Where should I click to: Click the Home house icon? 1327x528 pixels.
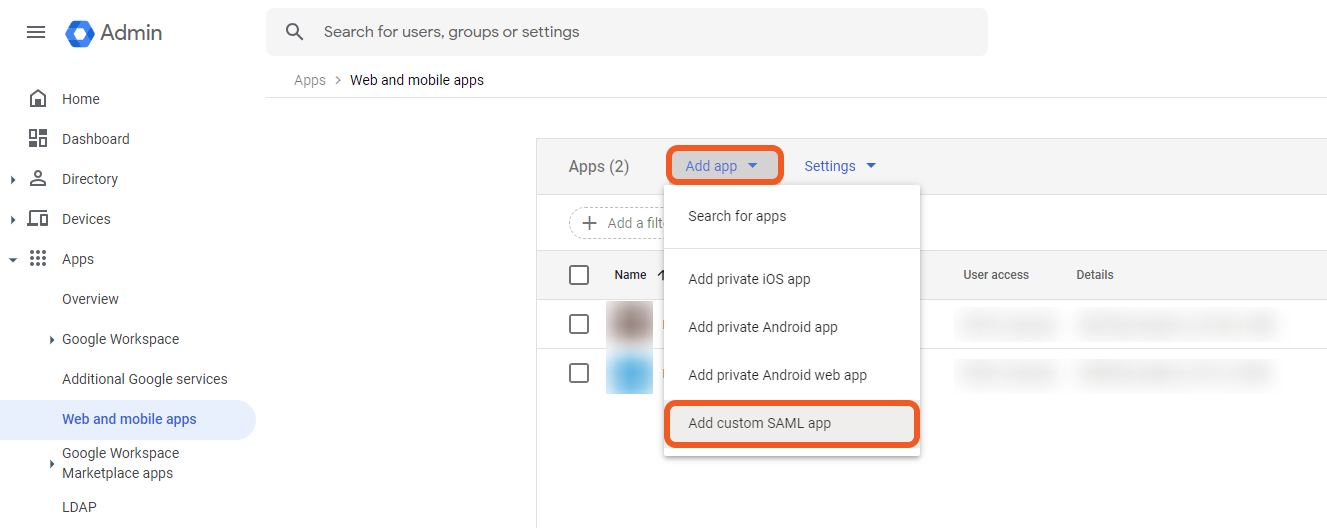pos(38,99)
